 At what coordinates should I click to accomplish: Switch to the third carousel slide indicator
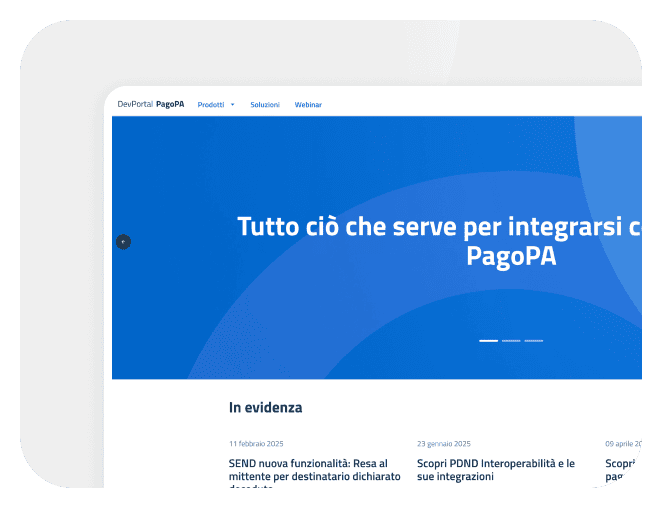pos(534,341)
